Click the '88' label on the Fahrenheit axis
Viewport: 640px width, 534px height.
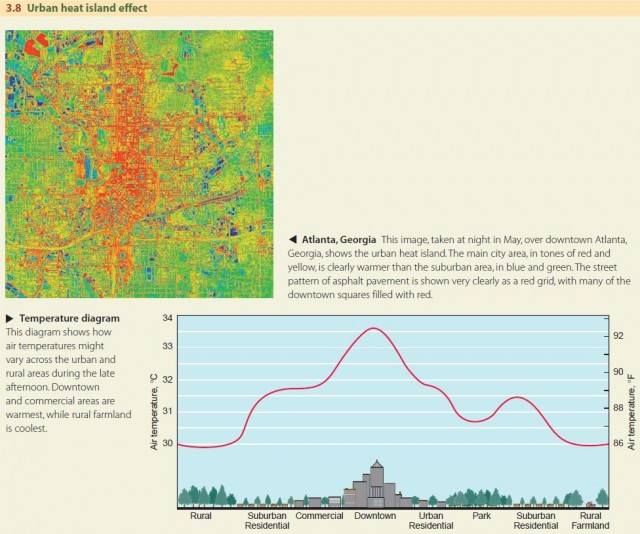pos(618,408)
